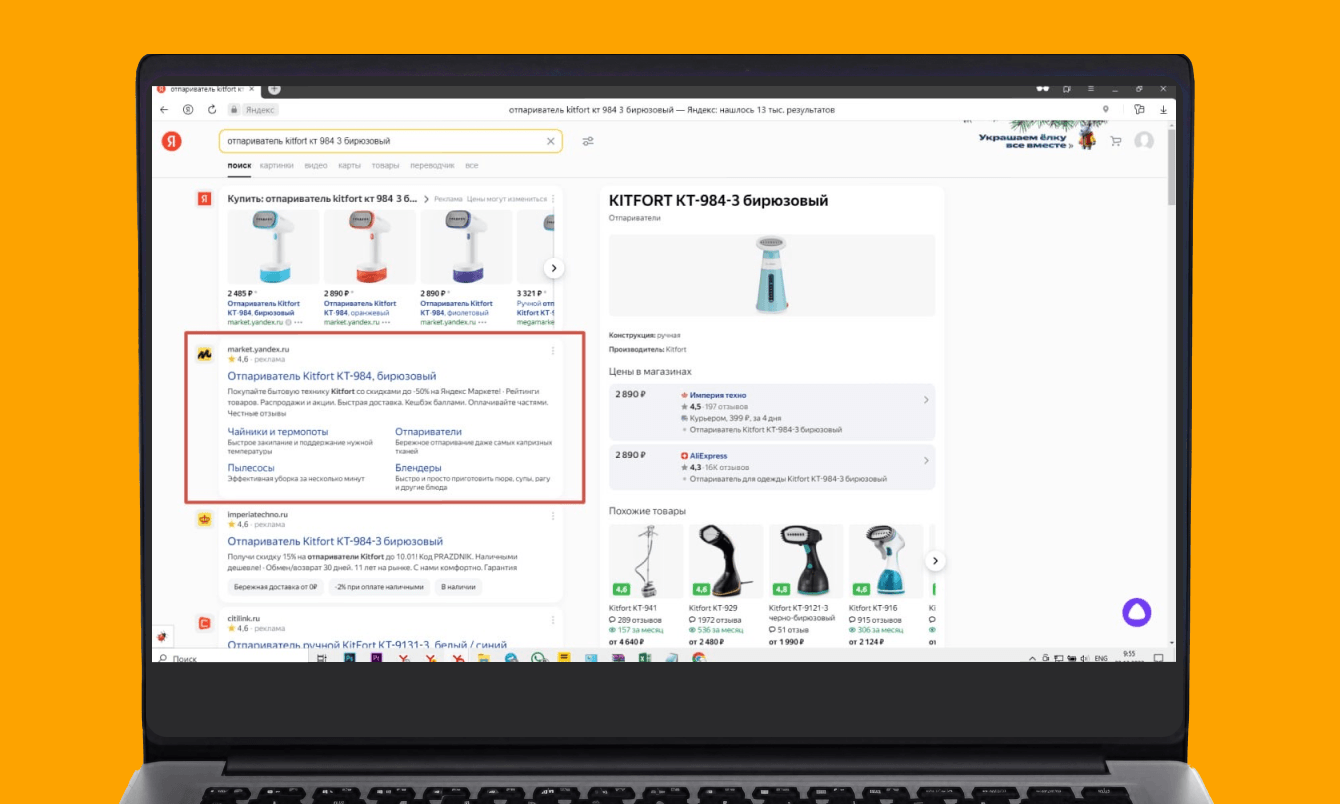Open the violet steamer thumbnail in carousel
The height and width of the screenshot is (804, 1340).
(466, 247)
